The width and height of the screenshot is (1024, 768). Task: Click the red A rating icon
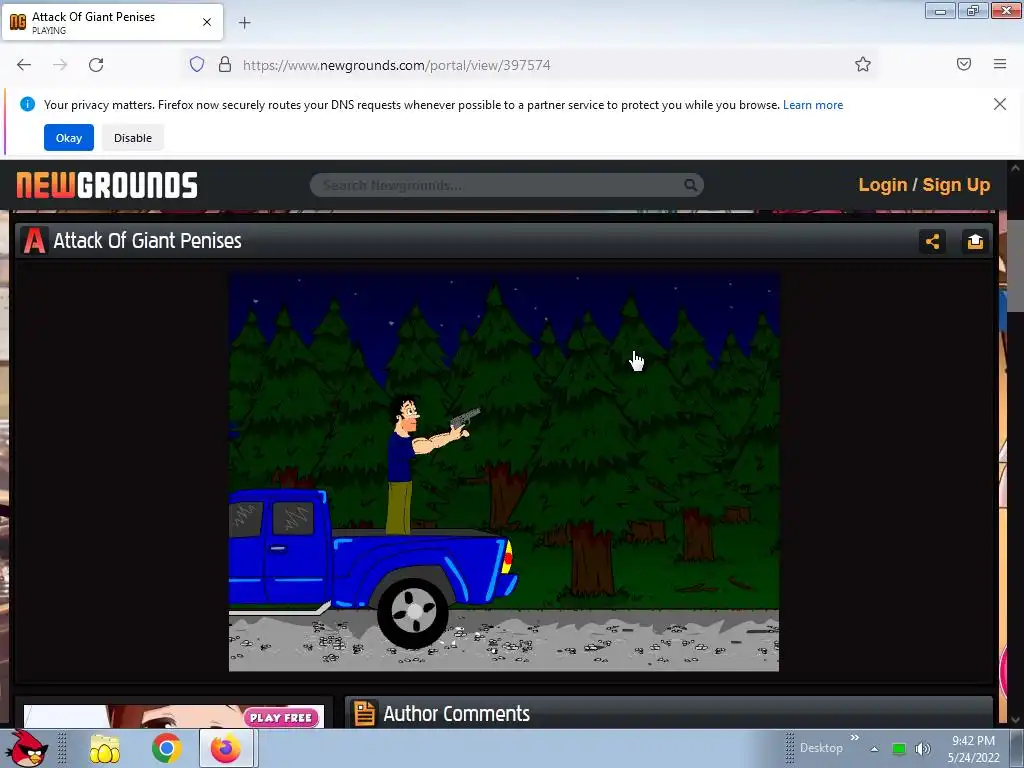tap(34, 240)
